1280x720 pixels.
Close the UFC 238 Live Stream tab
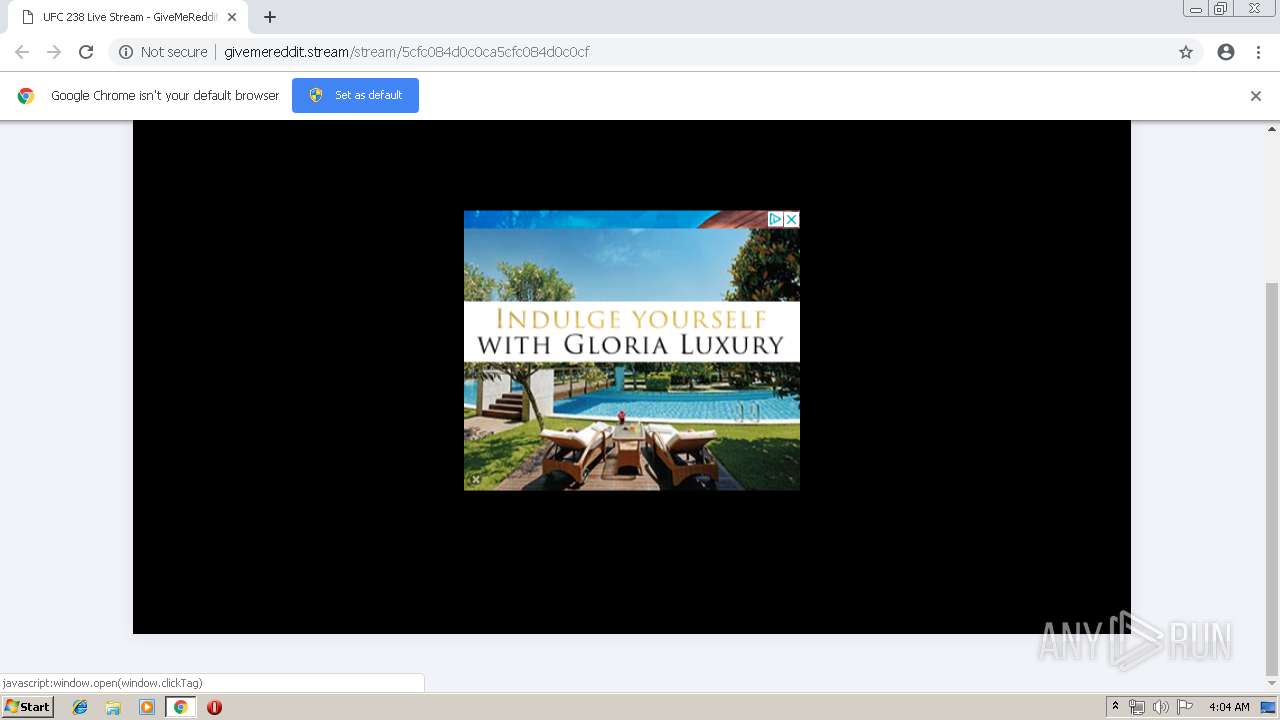click(232, 17)
